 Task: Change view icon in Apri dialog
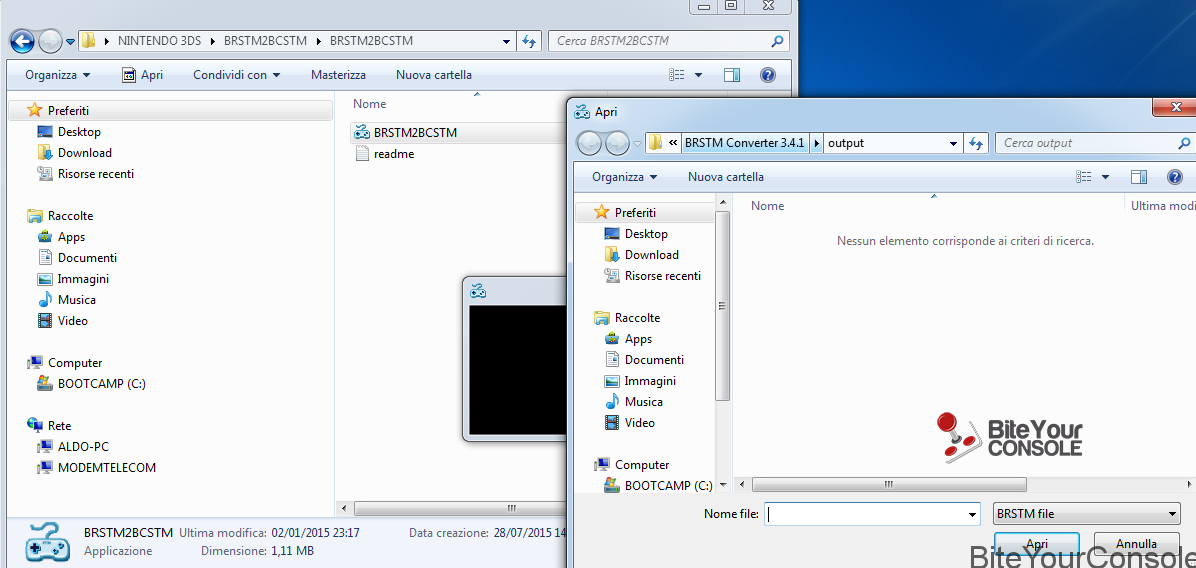click(x=1084, y=177)
